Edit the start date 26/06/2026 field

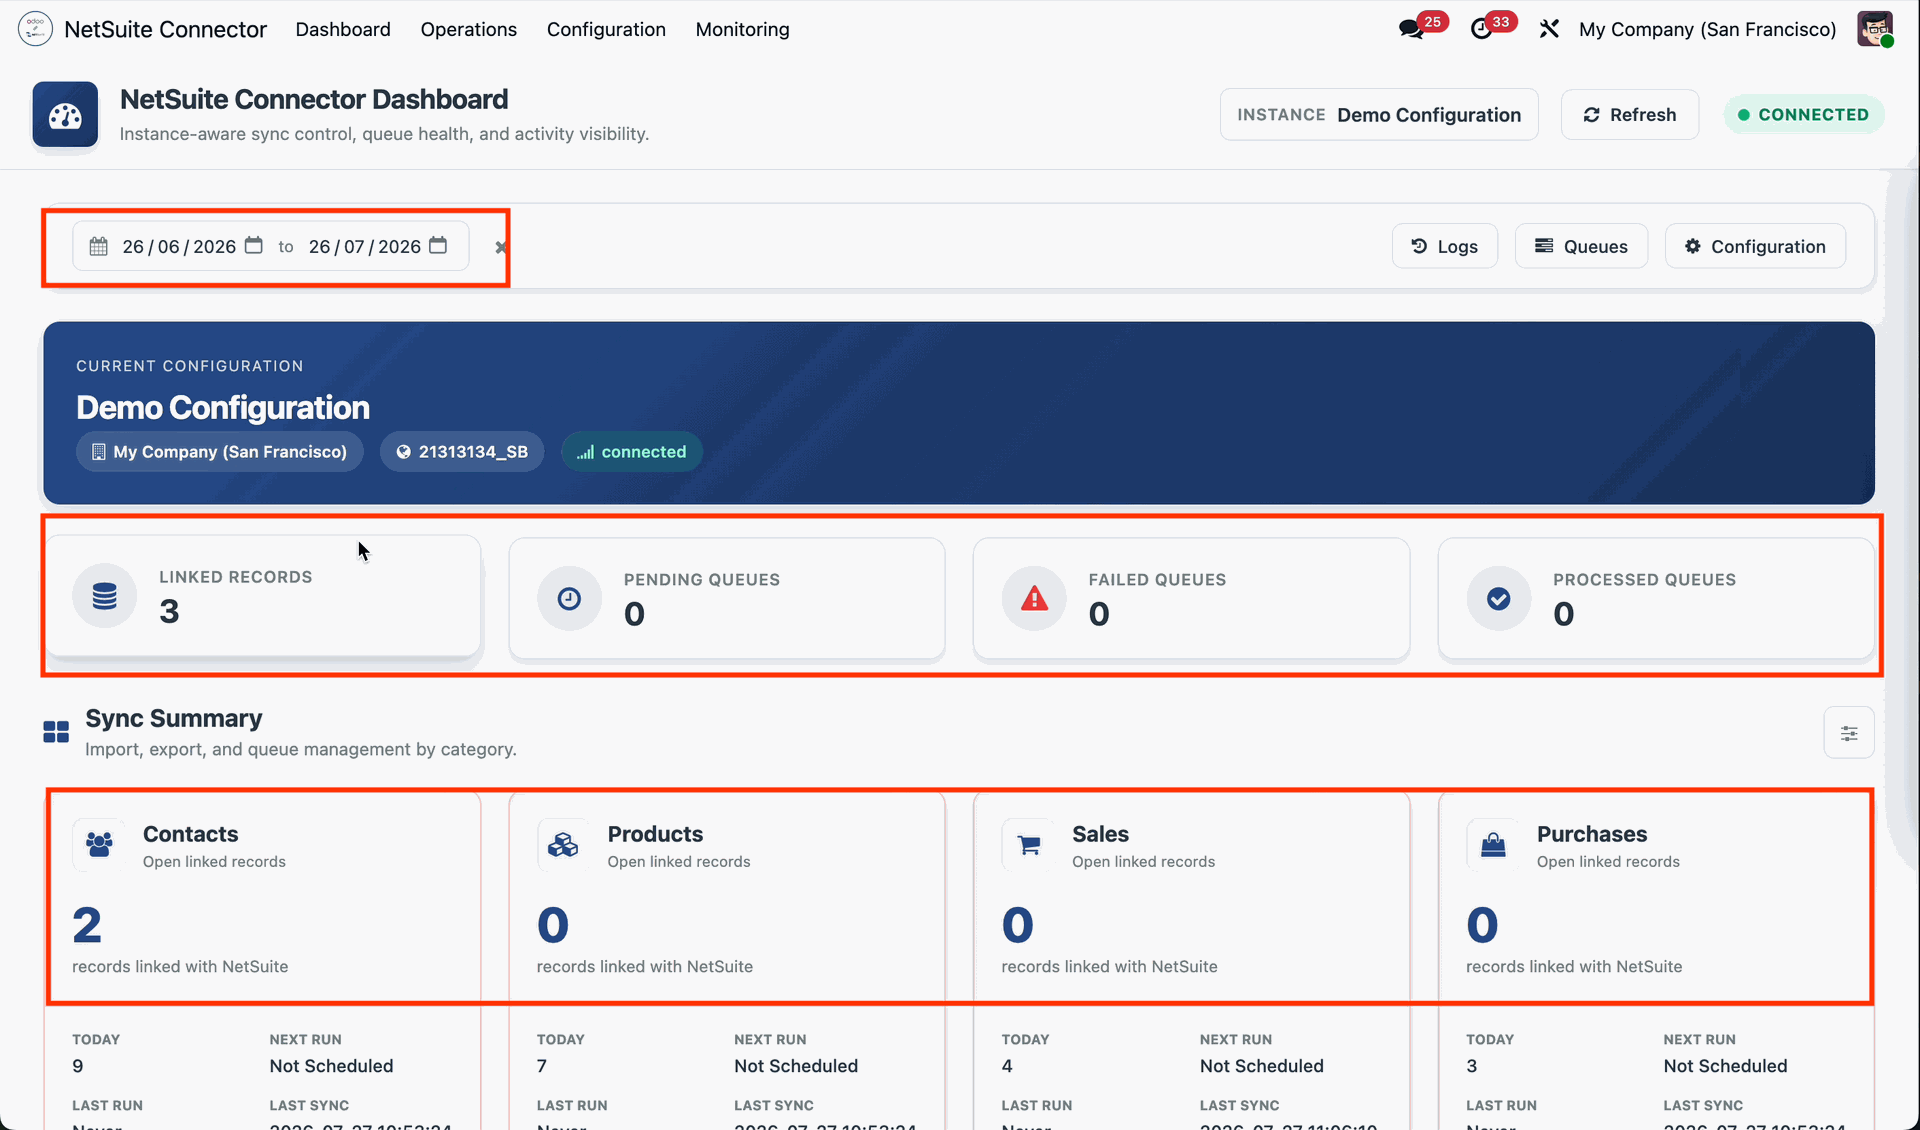pyautogui.click(x=179, y=246)
